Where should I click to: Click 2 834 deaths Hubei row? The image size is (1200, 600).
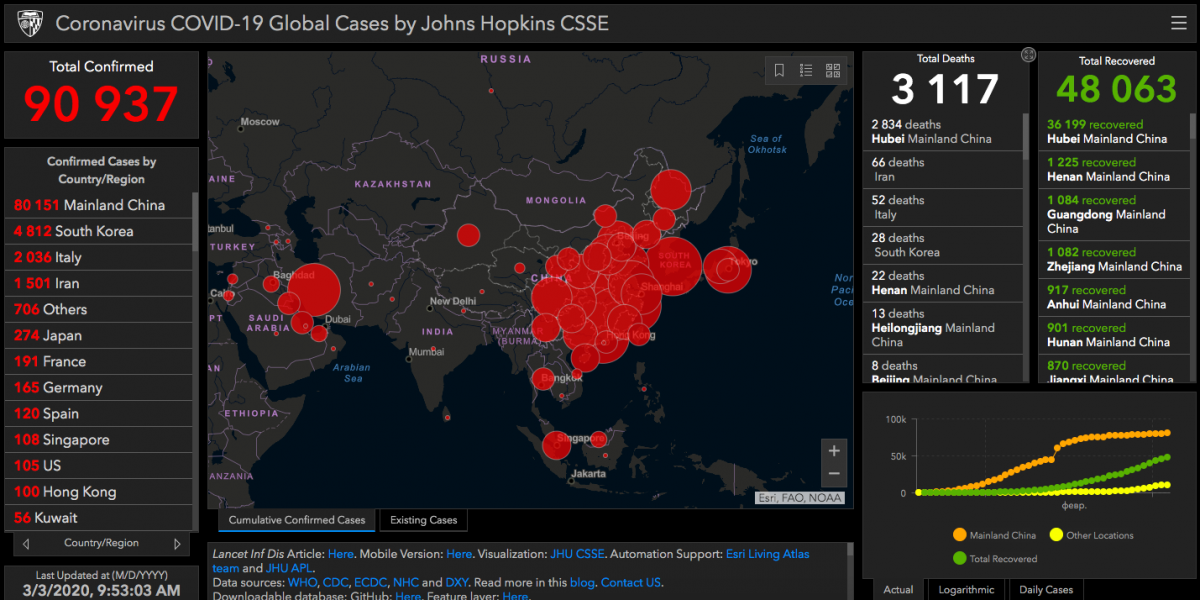942,132
